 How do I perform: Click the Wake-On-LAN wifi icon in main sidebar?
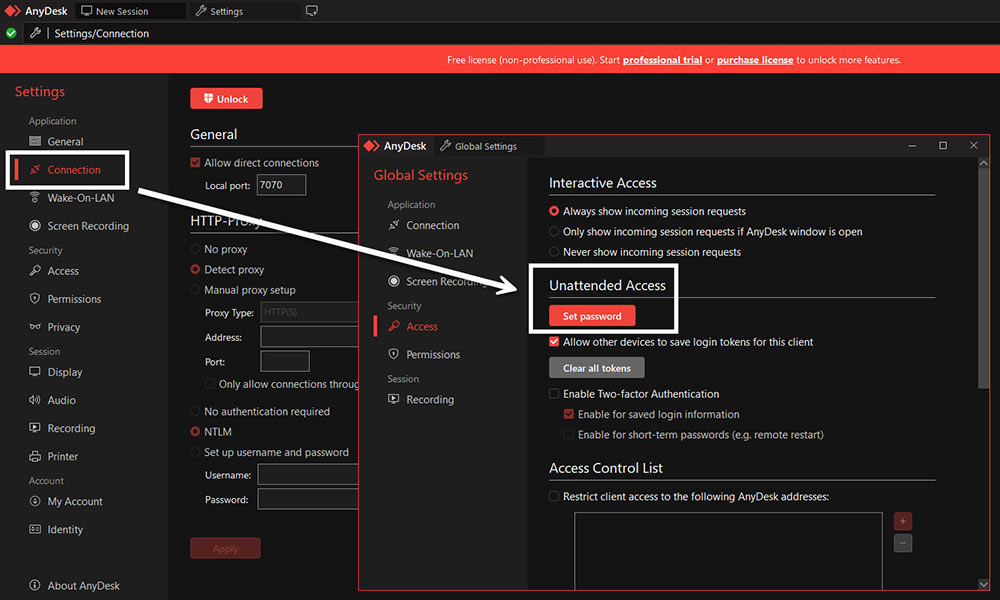click(x=35, y=197)
